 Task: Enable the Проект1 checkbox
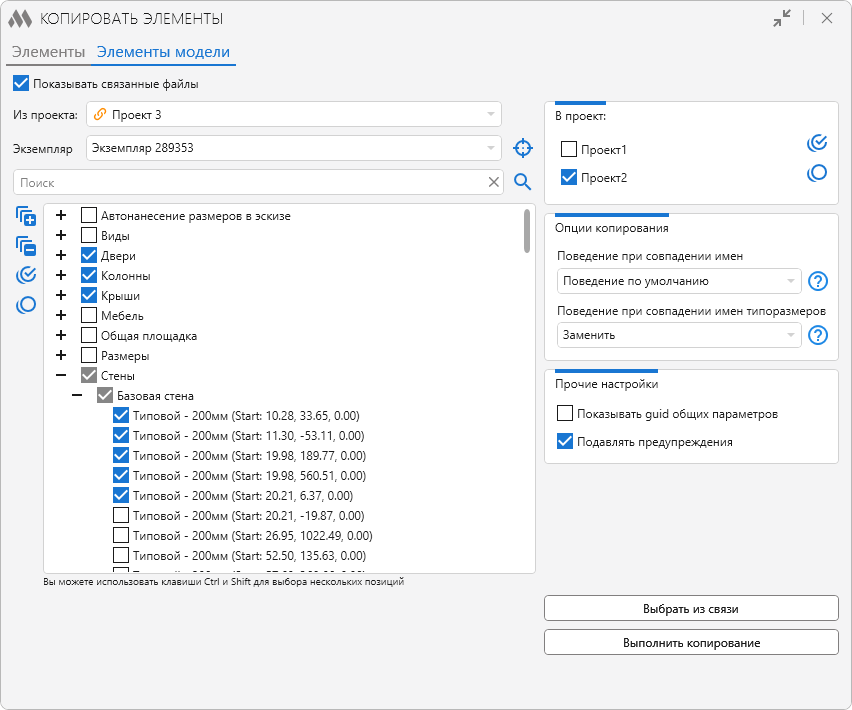click(x=569, y=150)
